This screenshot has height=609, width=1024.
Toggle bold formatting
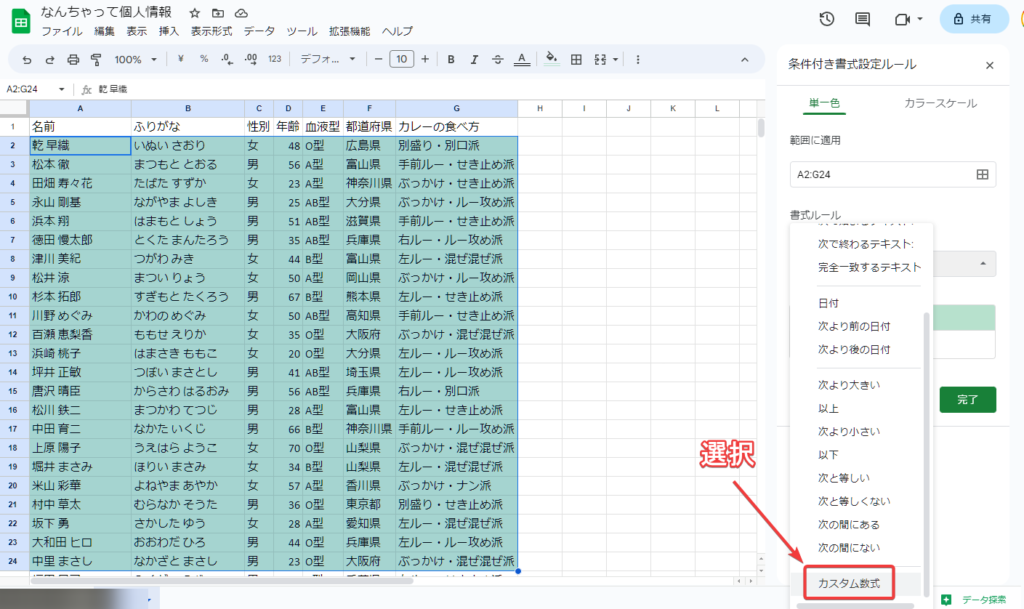click(x=451, y=59)
